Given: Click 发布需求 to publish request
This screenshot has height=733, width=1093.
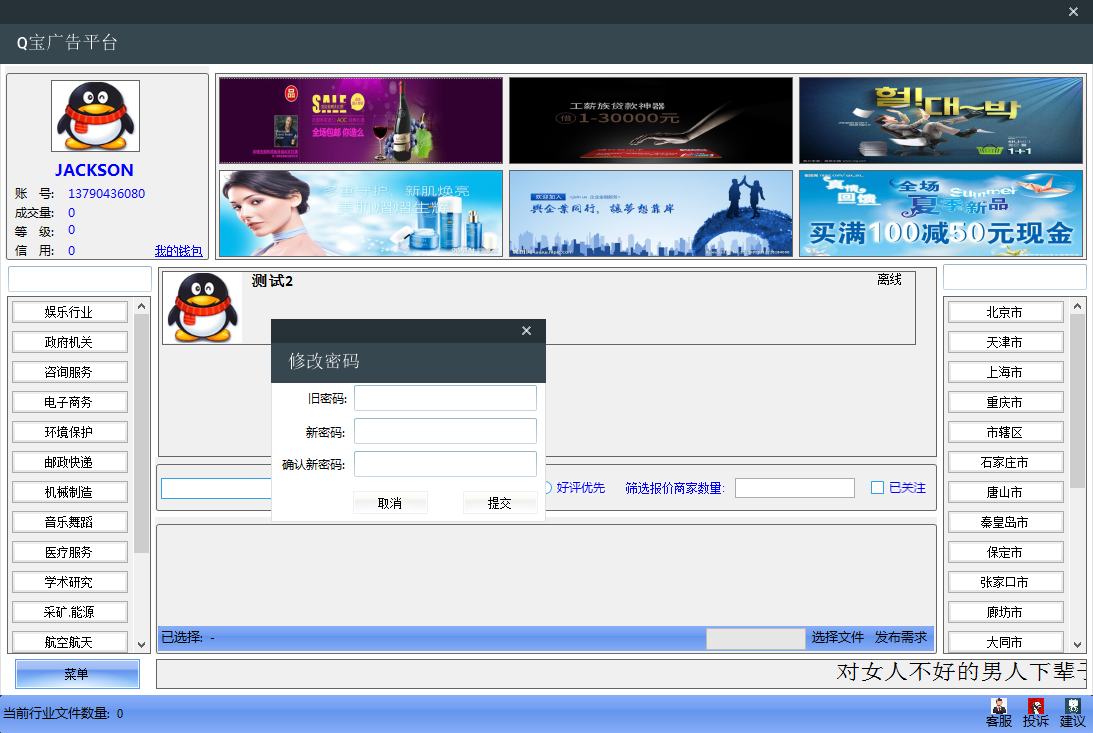Looking at the screenshot, I should pos(901,637).
